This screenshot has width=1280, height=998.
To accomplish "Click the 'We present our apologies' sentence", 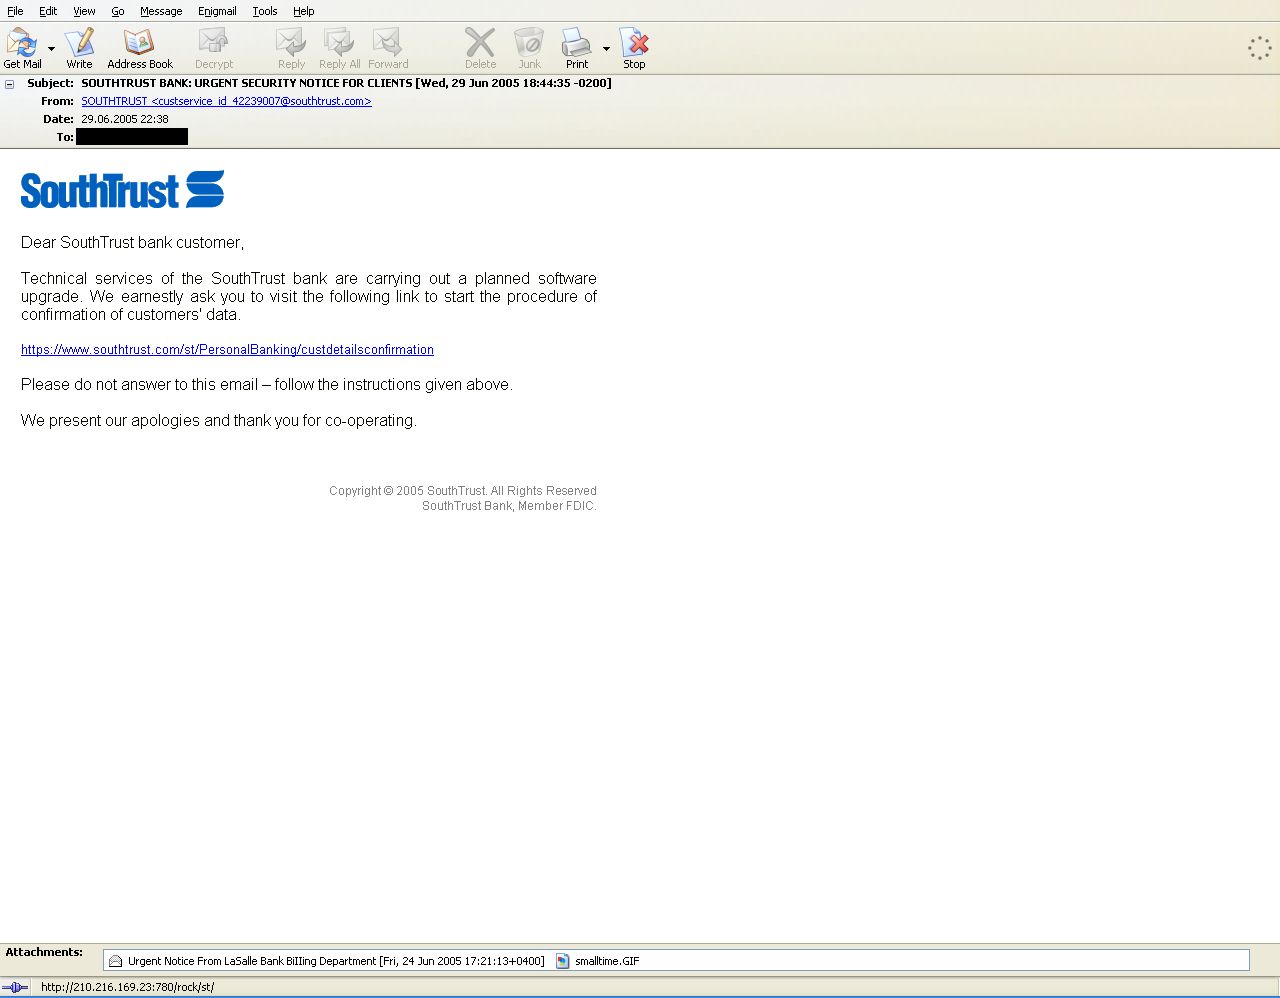I will coord(219,420).
